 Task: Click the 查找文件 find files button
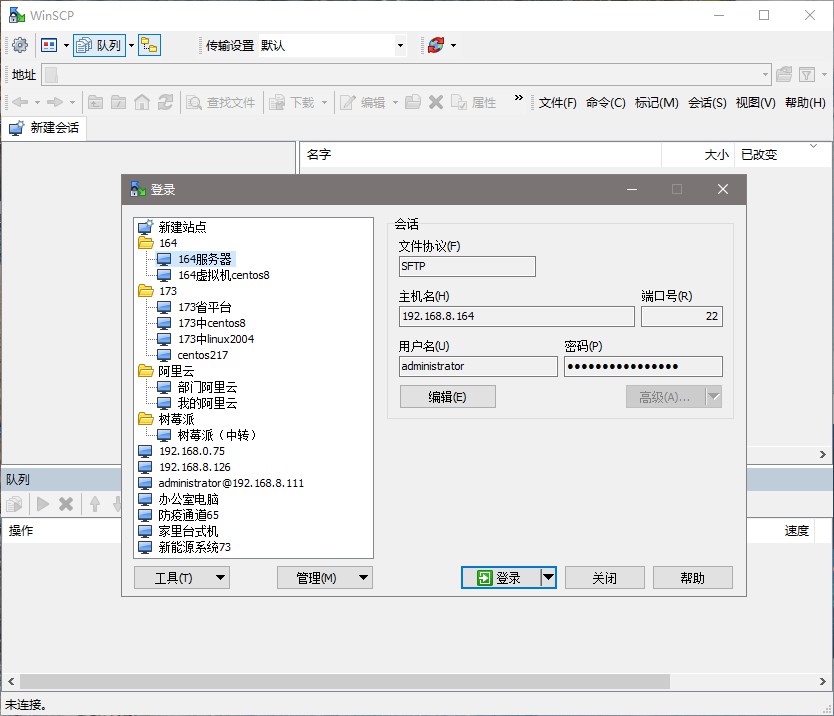[x=221, y=102]
